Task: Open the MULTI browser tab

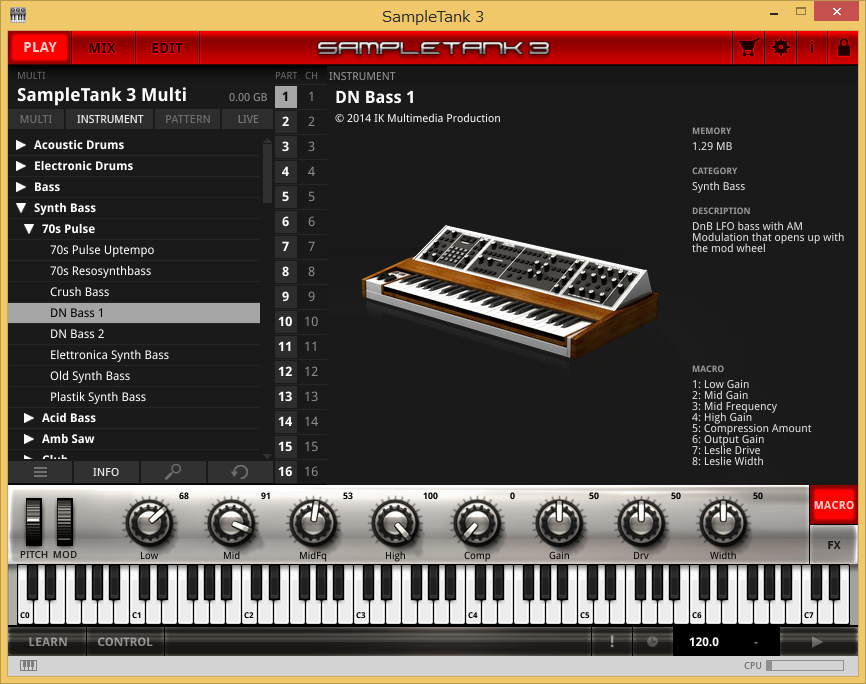Action: tap(36, 119)
